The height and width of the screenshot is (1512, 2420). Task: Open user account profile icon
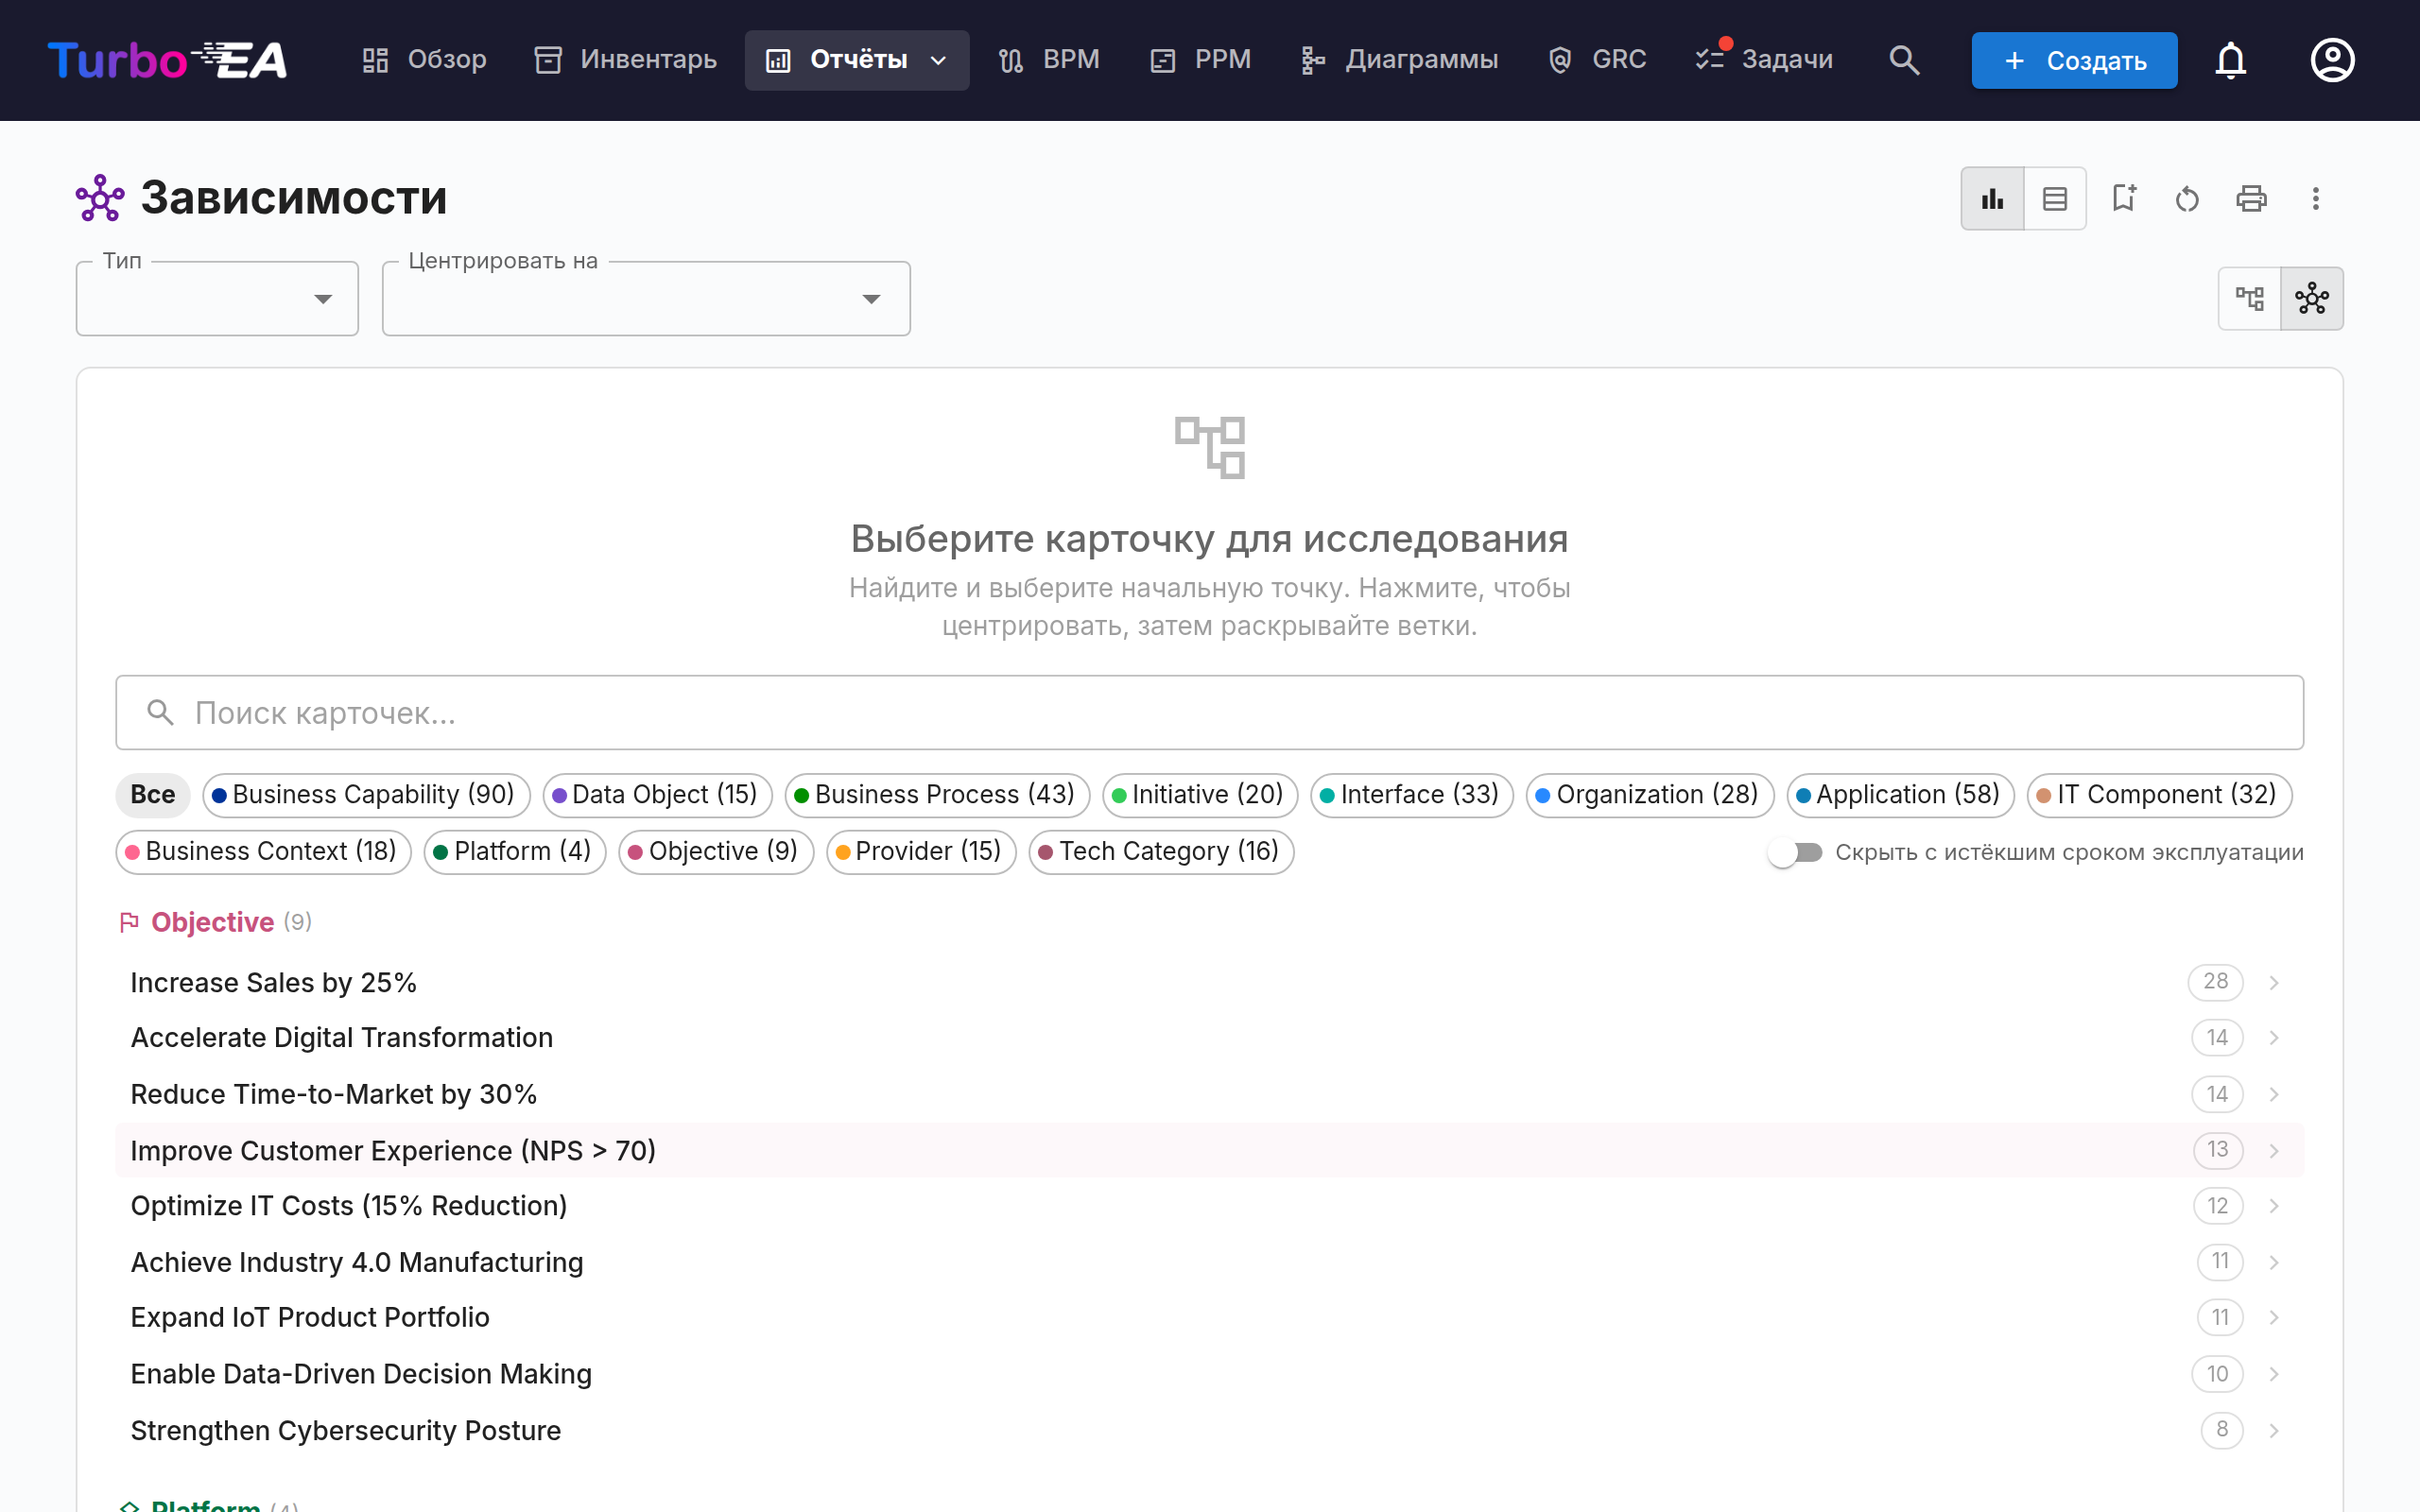2332,60
